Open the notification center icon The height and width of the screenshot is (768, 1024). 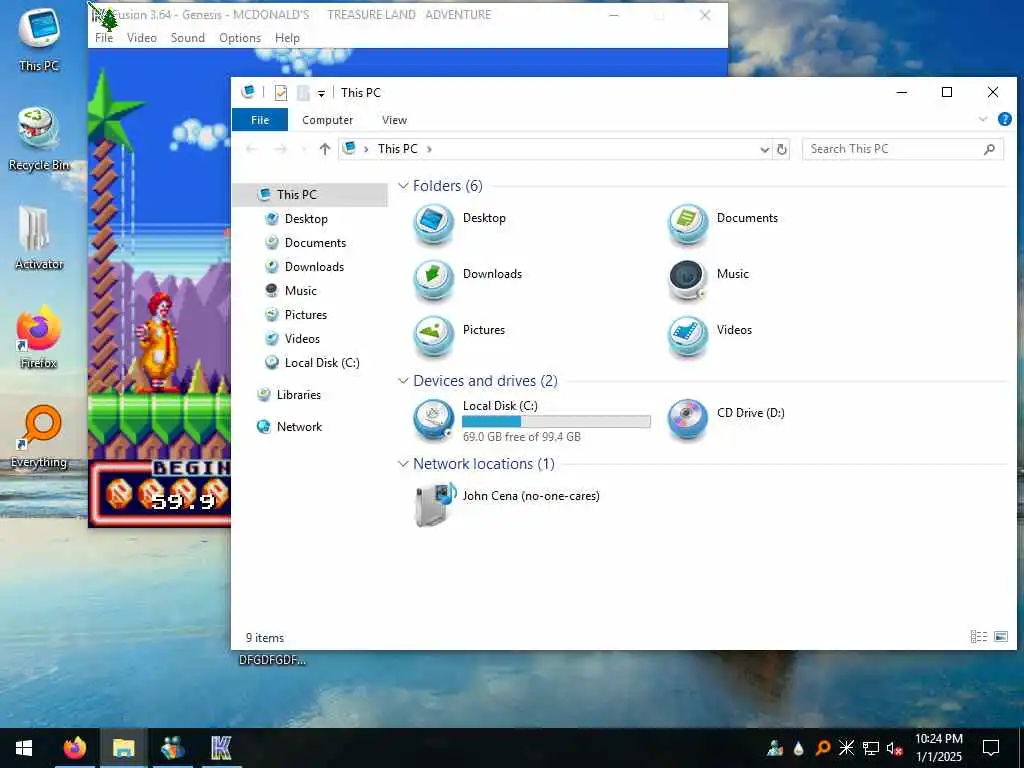[991, 748]
